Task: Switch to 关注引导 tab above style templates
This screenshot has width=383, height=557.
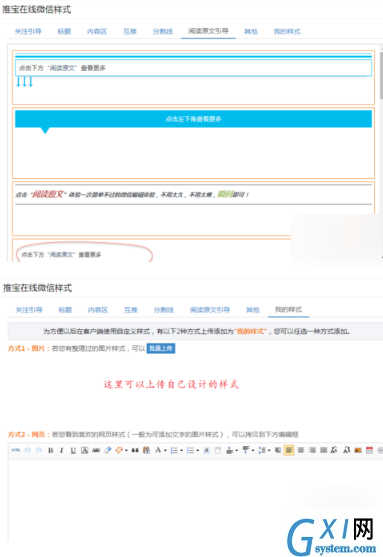Action: point(28,31)
